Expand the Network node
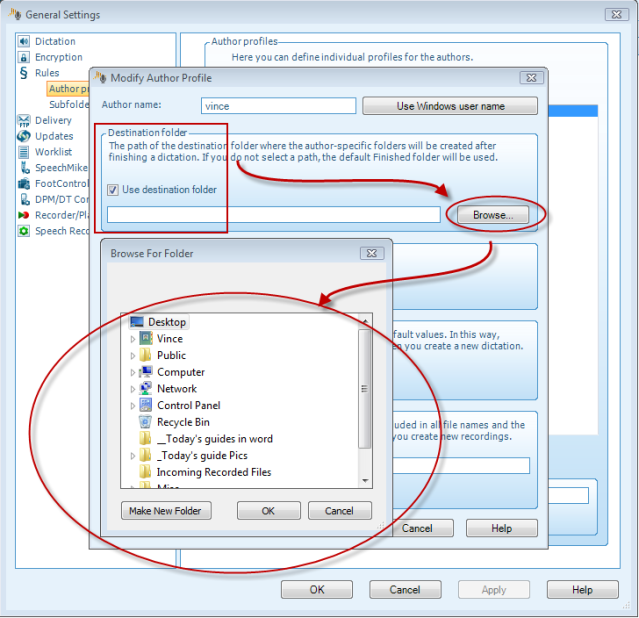This screenshot has height=618, width=639. pyautogui.click(x=132, y=389)
